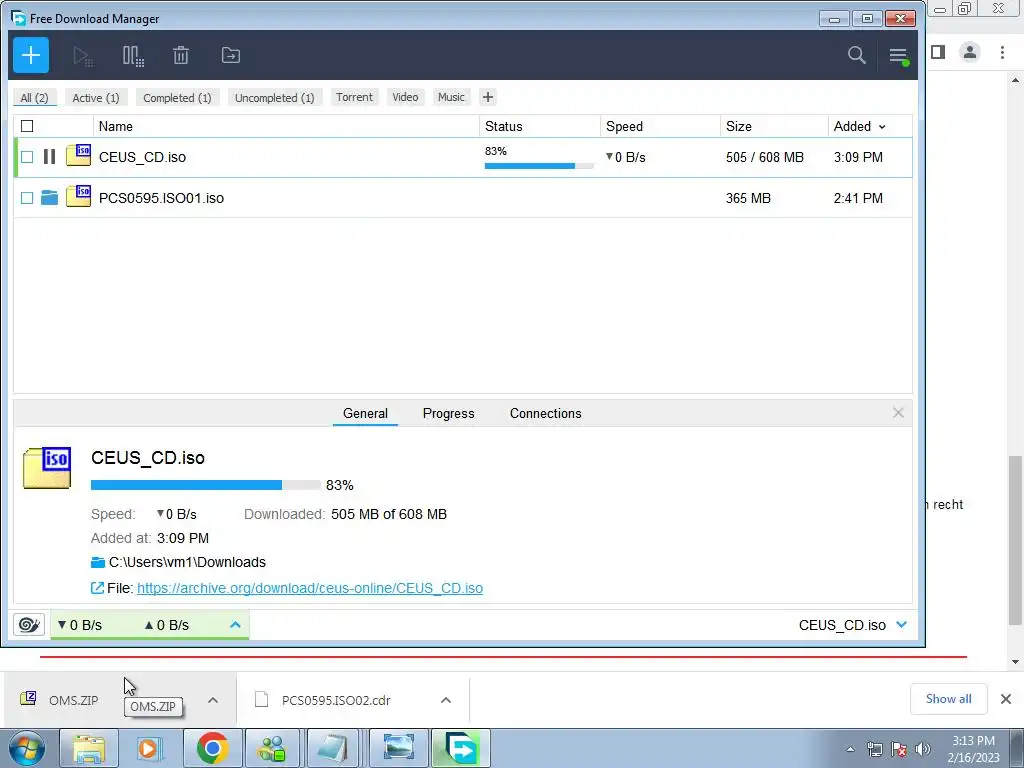Collapse details via CEUS_CD.iso chevron at bottom right
The height and width of the screenshot is (768, 1024).
pos(902,625)
